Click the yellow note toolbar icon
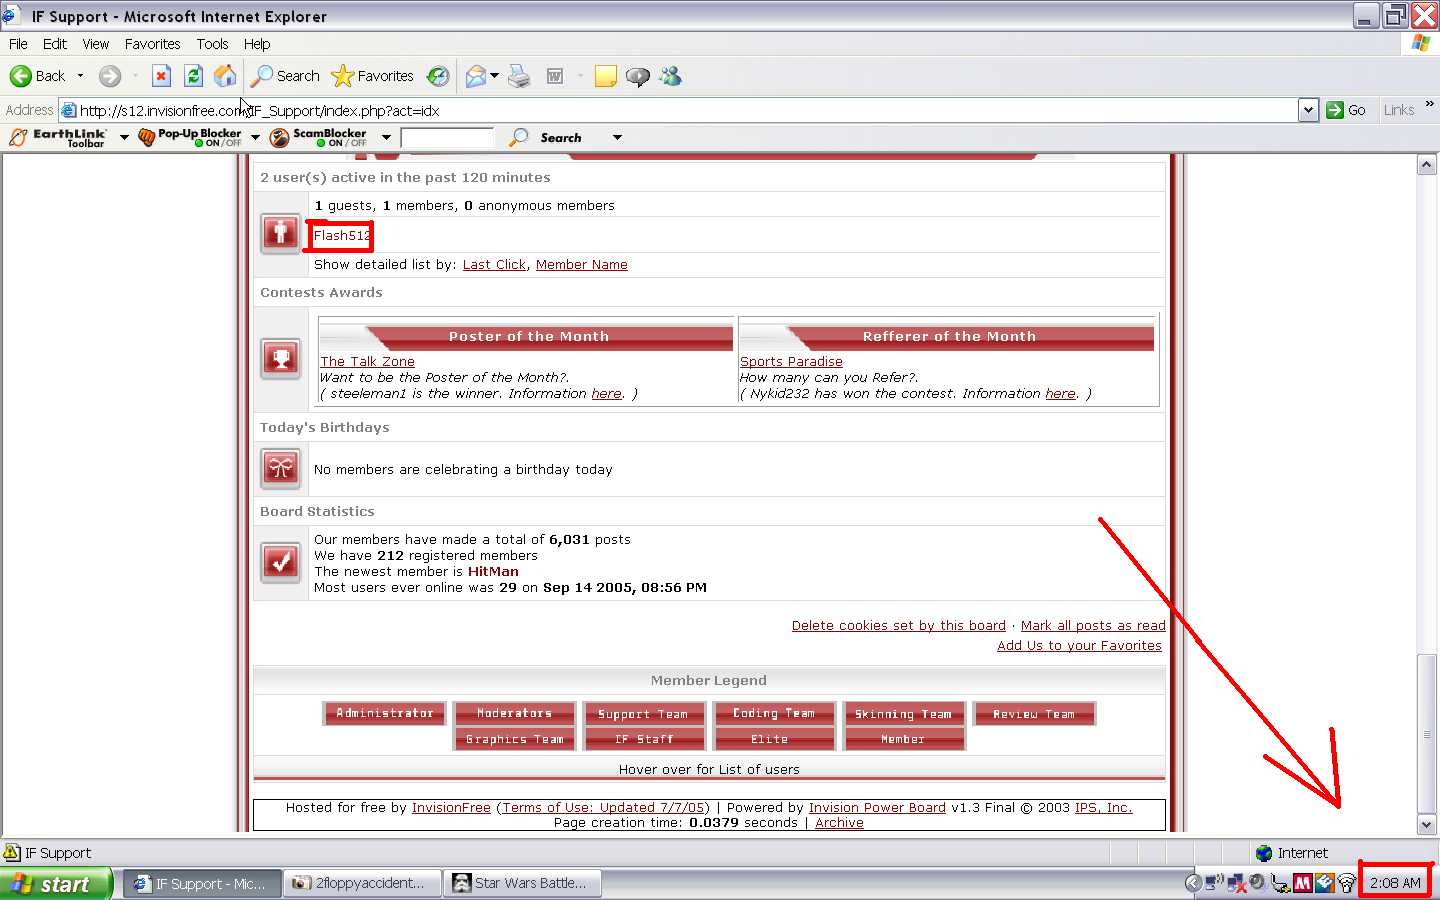Viewport: 1440px width, 900px height. click(x=605, y=76)
